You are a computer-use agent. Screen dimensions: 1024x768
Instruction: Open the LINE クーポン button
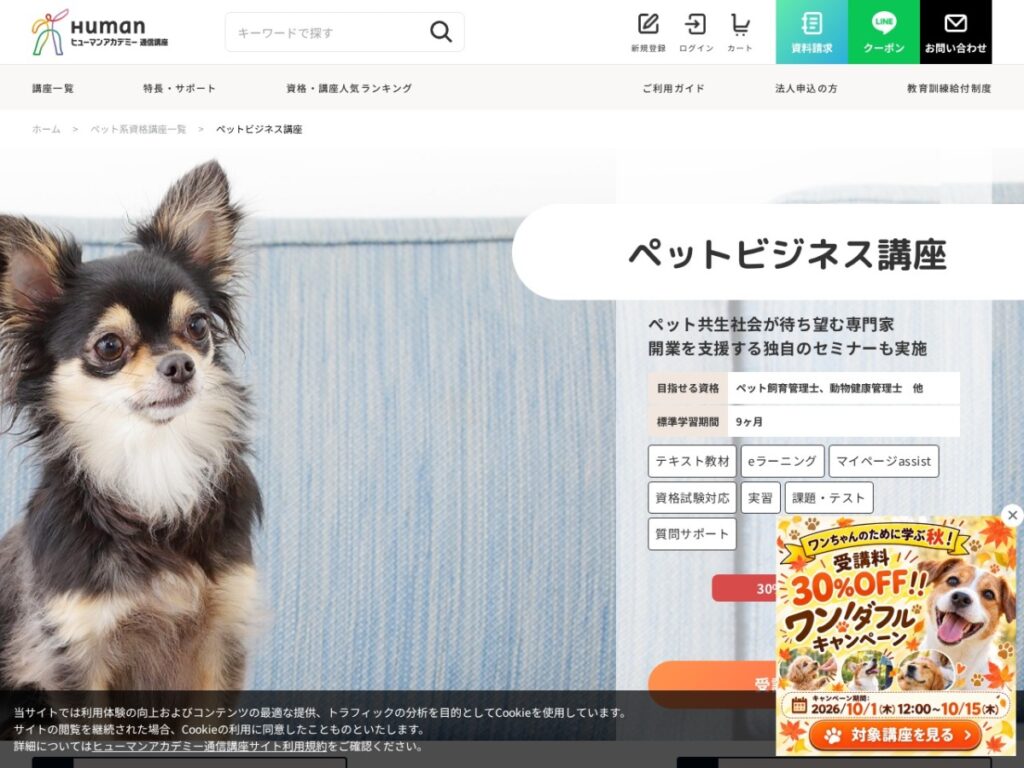pyautogui.click(x=884, y=32)
